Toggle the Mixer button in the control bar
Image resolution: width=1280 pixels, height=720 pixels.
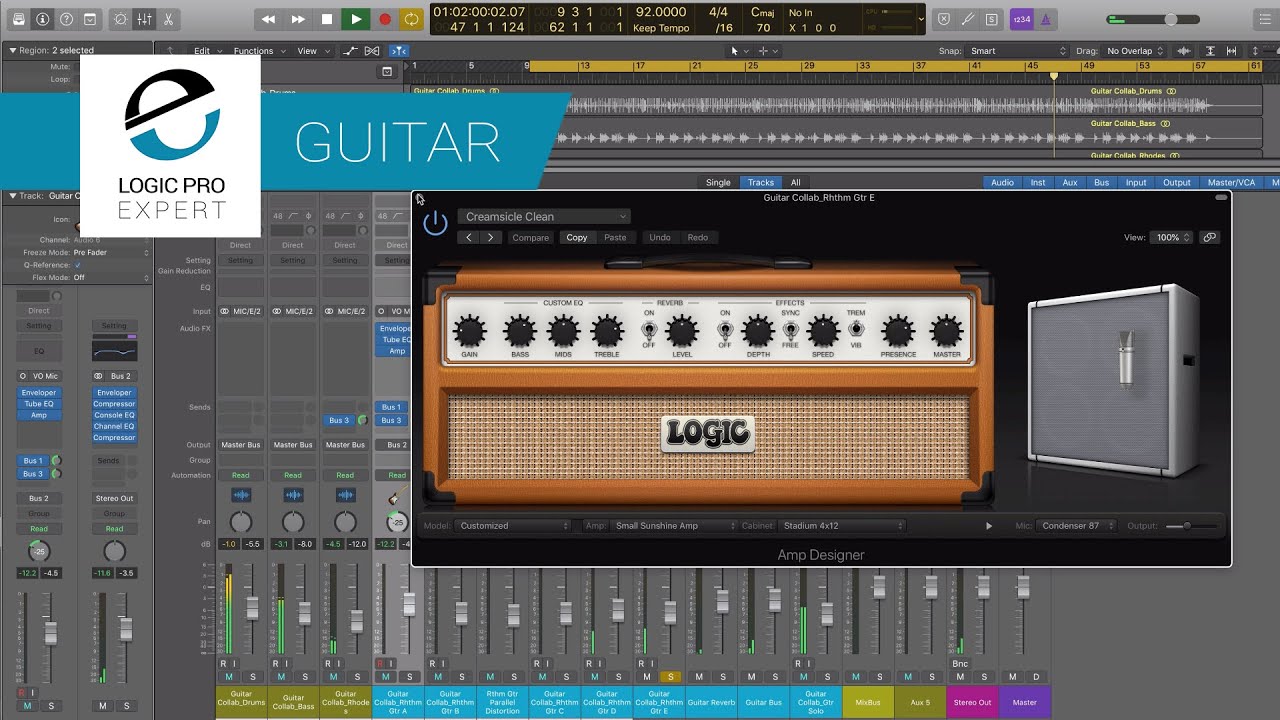point(145,19)
